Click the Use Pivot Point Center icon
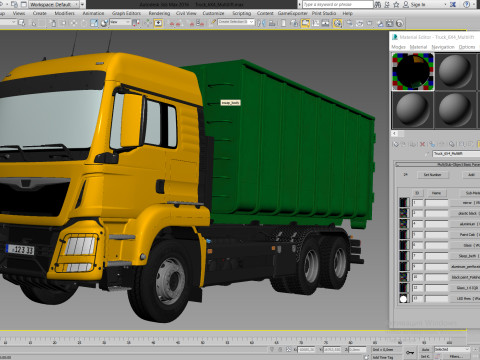 coord(136,22)
